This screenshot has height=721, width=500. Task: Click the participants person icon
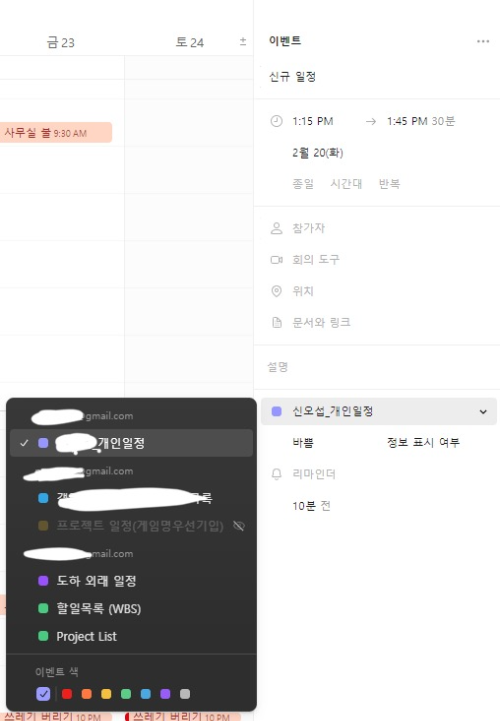click(276, 228)
